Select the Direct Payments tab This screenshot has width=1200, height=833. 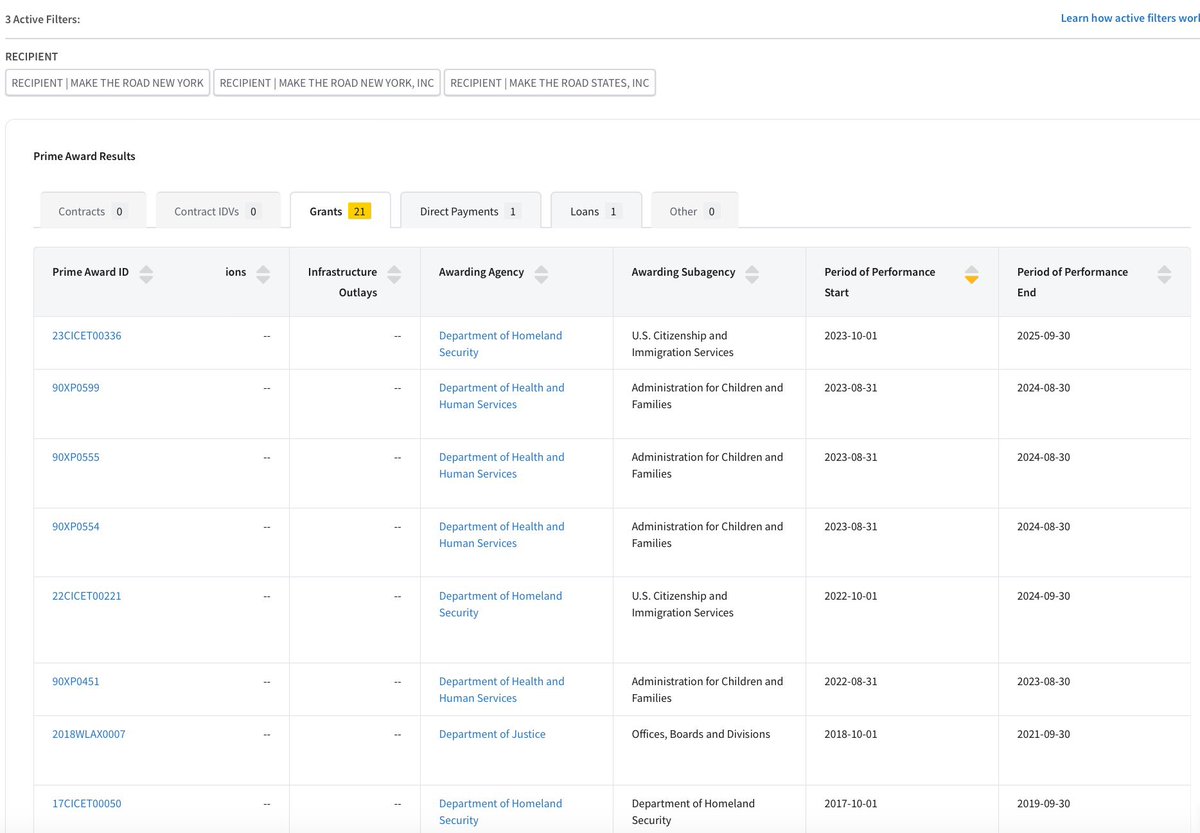tap(470, 212)
